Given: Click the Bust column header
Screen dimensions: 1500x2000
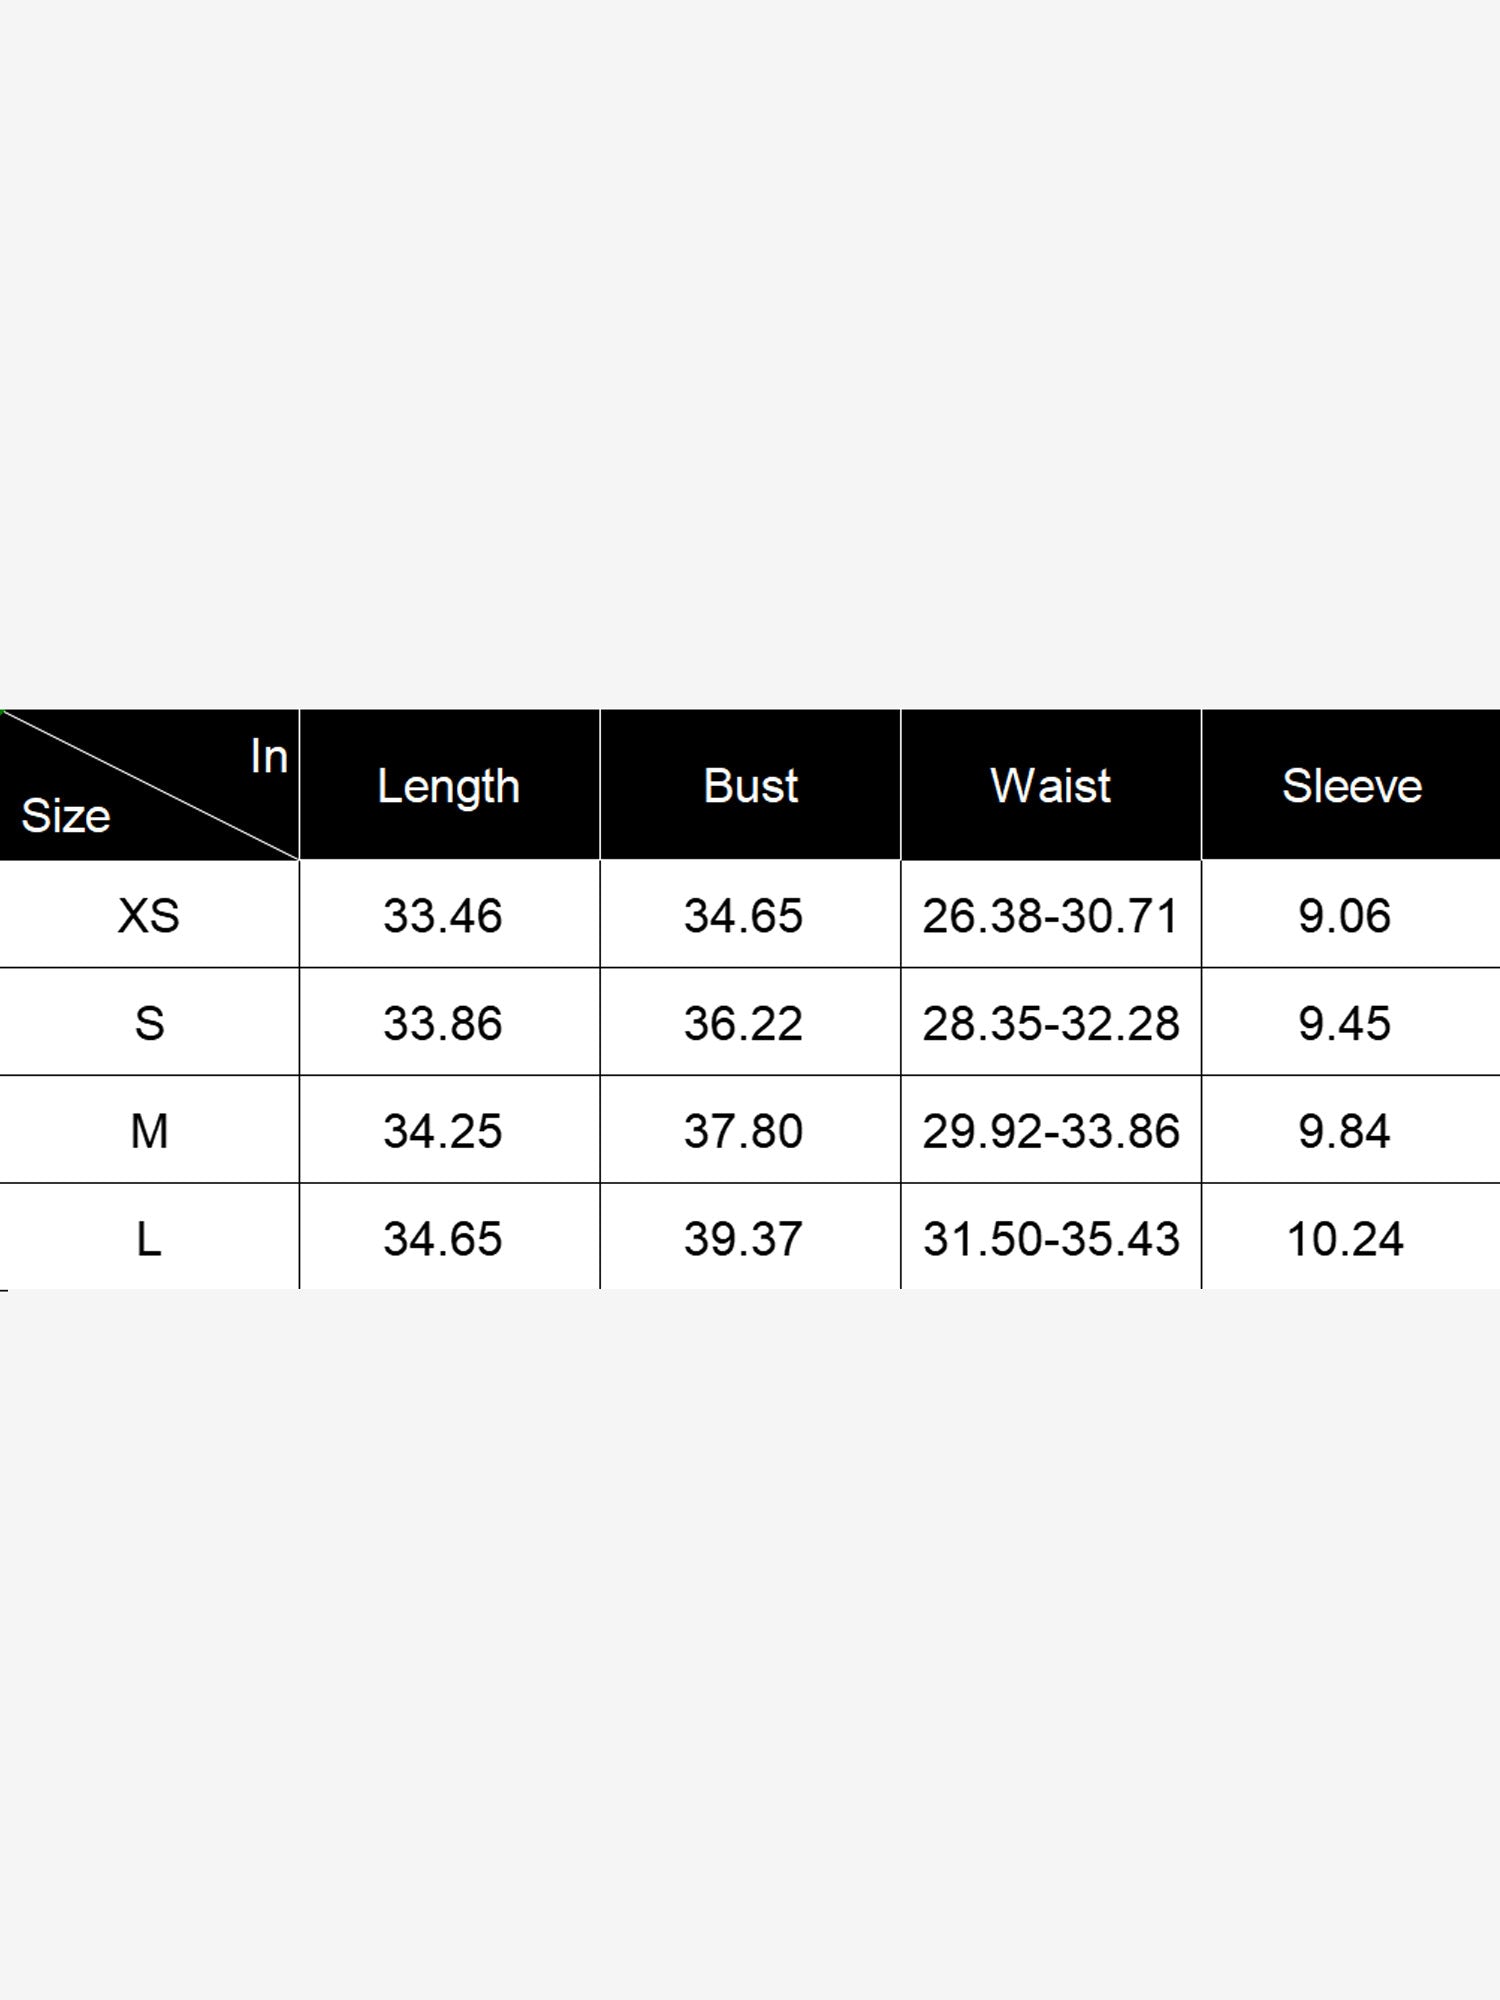Looking at the screenshot, I should coord(750,786).
